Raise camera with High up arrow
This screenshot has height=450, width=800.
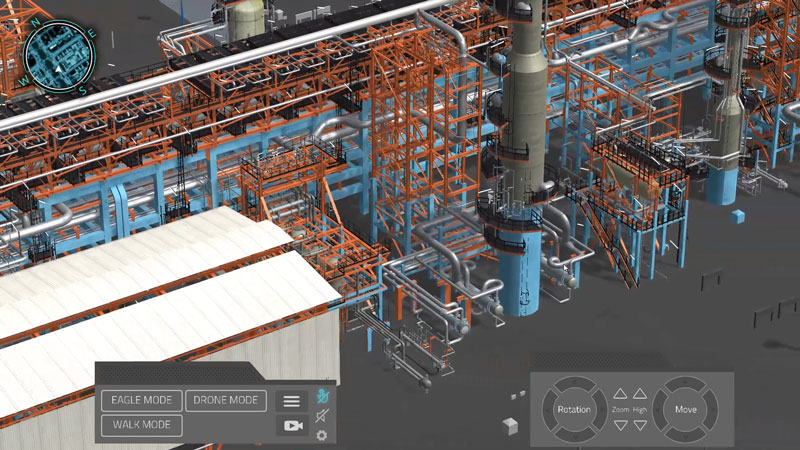[640, 393]
